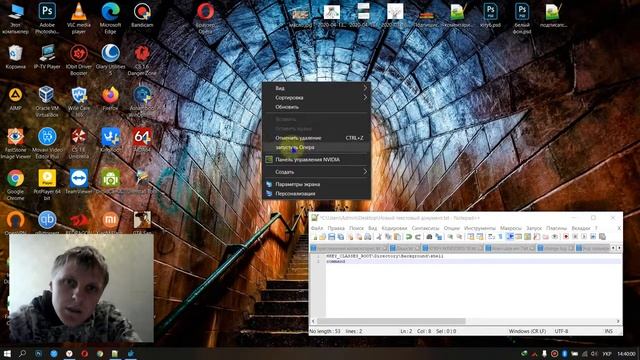Viewport: 640px width, 360px height.
Task: Launch Glary Utilities 5 shortcut
Action: tap(110, 60)
